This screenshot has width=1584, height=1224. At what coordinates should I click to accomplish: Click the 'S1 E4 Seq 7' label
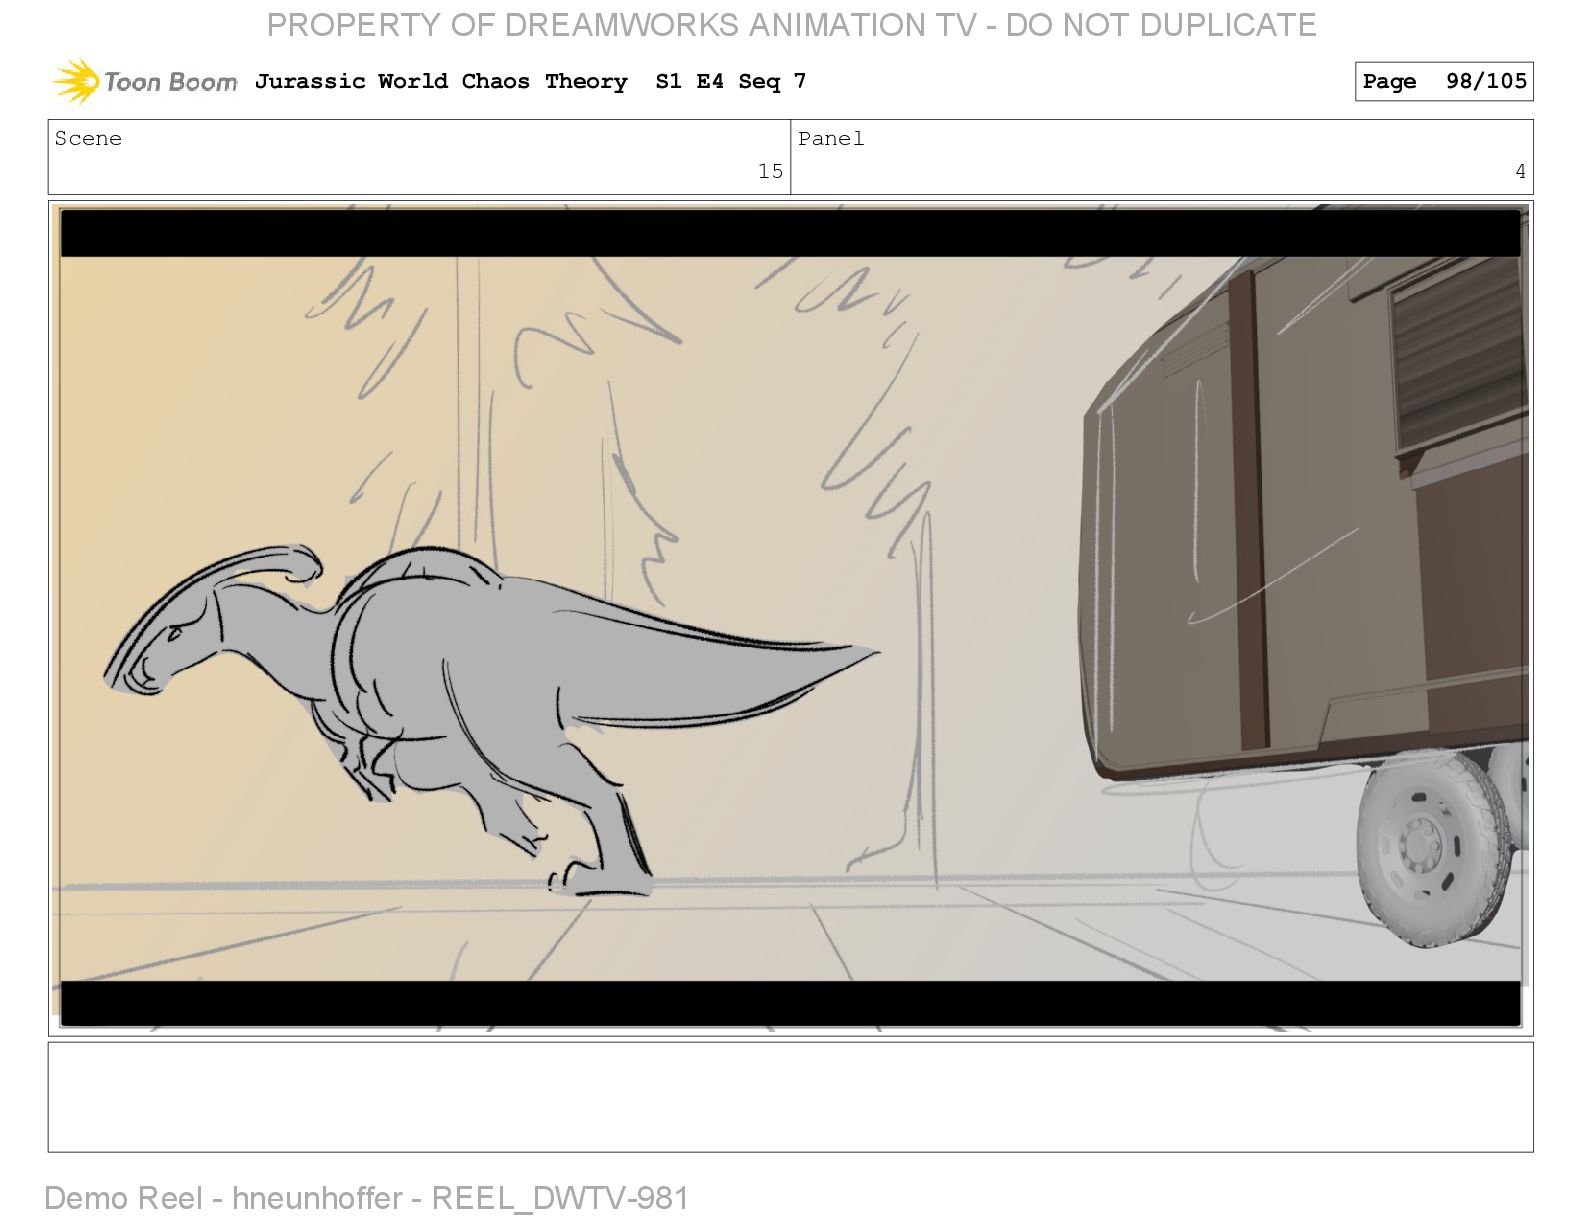click(730, 81)
